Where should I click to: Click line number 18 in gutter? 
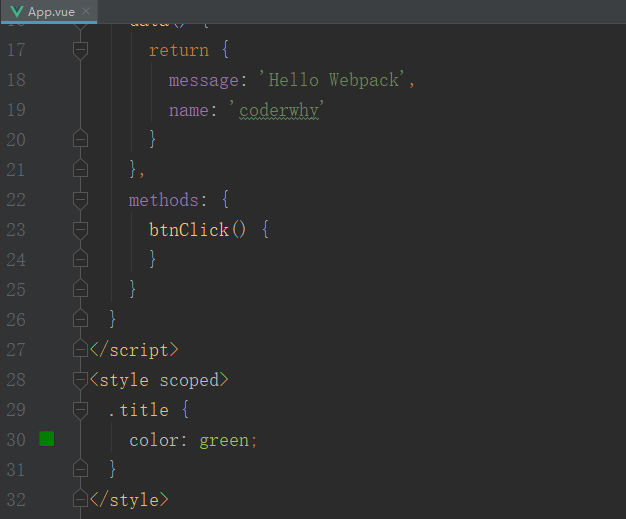16,80
